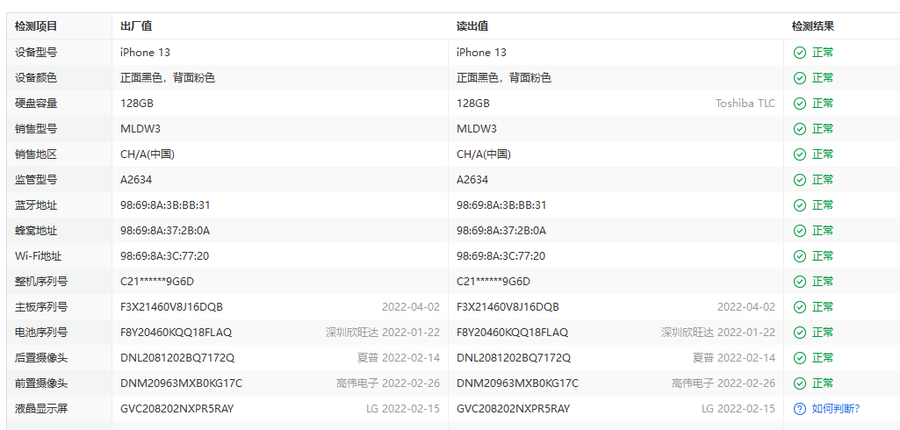The height and width of the screenshot is (430, 900).
Task: Select read-out front camera serial DNM20963MXB0KG17C
Action: [518, 383]
